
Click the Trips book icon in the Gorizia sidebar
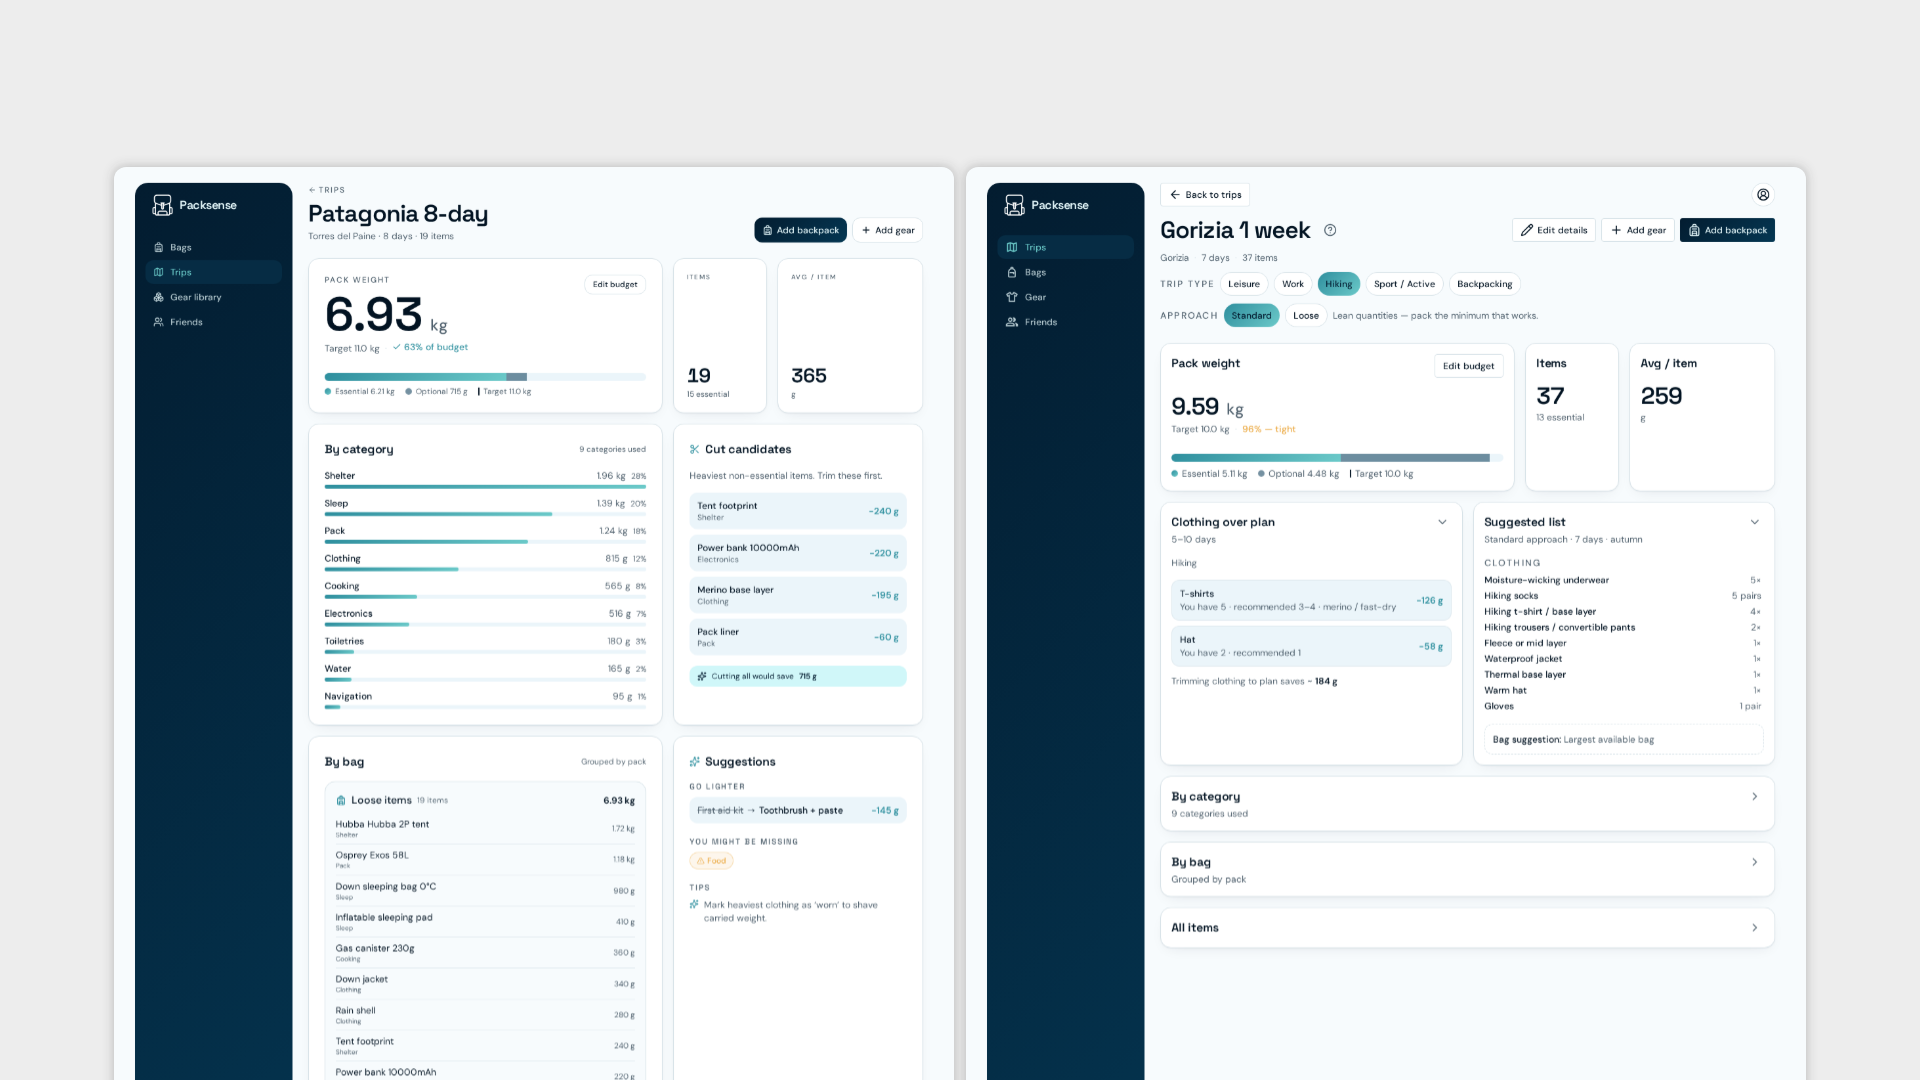[x=1012, y=247]
